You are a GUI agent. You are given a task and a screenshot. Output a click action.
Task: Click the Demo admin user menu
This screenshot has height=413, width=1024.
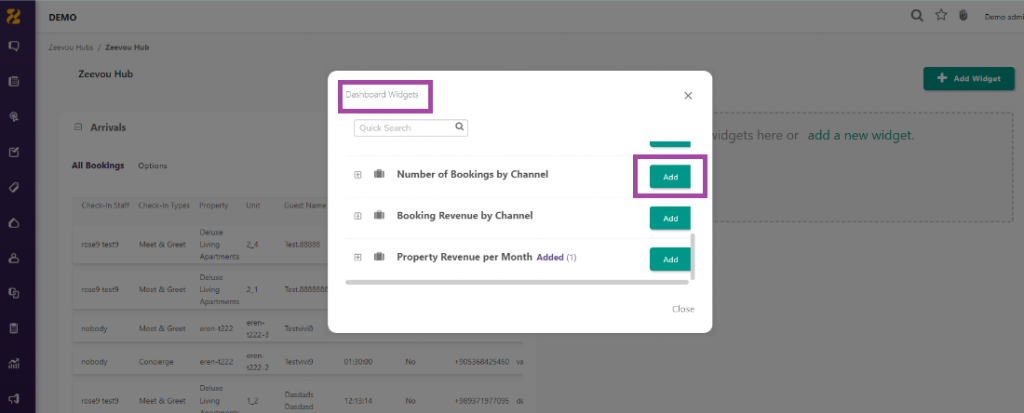(x=1004, y=17)
